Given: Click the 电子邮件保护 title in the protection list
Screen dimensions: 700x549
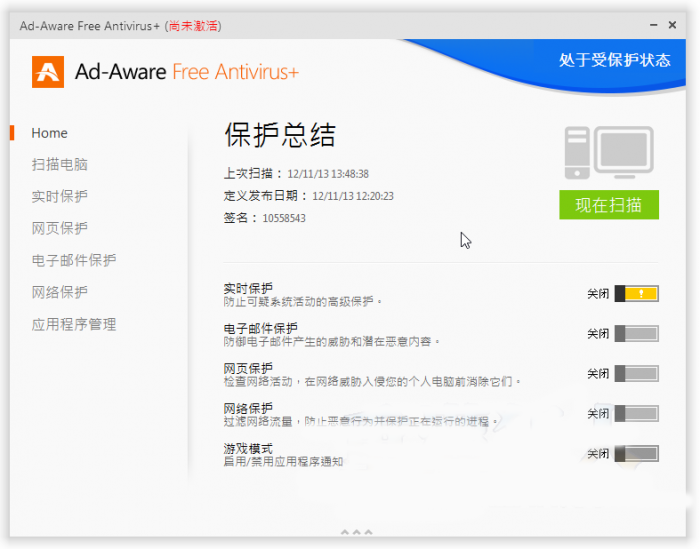Looking at the screenshot, I should click(261, 329).
